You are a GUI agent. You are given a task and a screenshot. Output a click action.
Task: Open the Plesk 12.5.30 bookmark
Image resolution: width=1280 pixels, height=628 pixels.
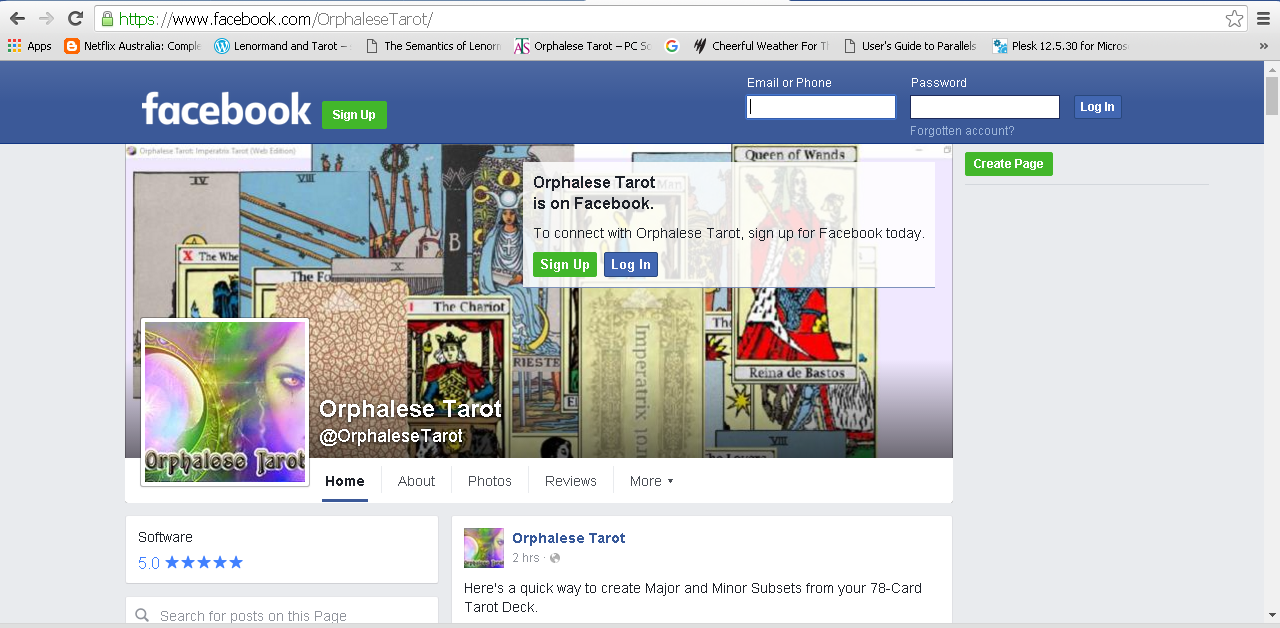tap(1061, 46)
